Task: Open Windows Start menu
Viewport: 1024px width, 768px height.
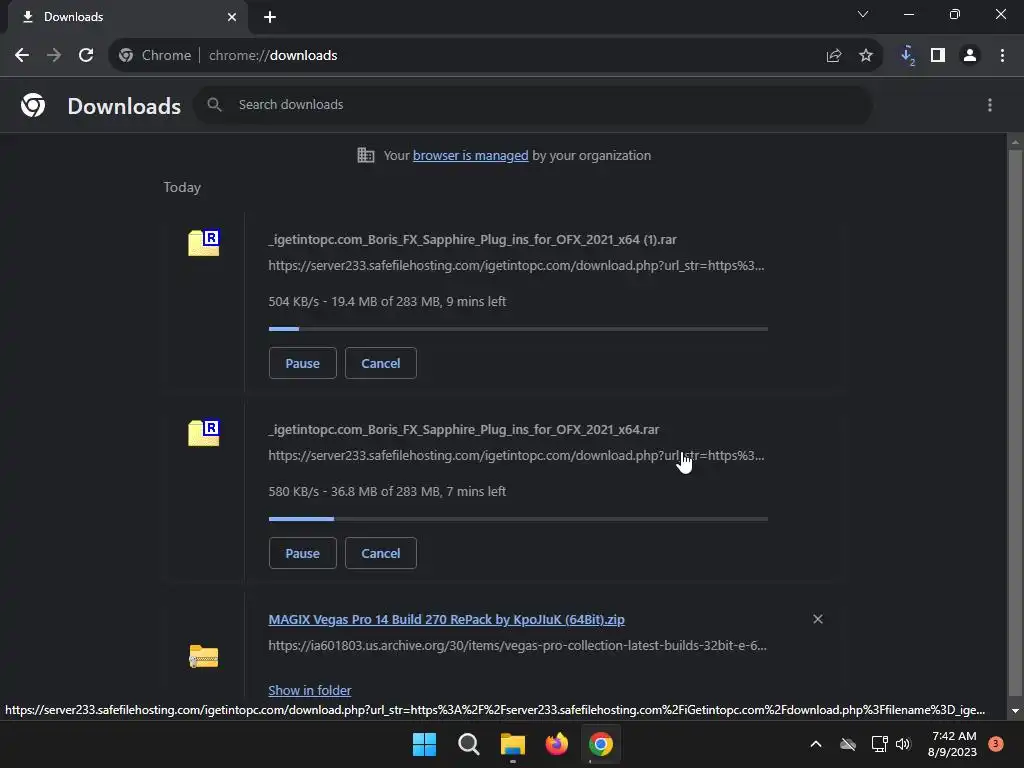Action: pos(424,744)
